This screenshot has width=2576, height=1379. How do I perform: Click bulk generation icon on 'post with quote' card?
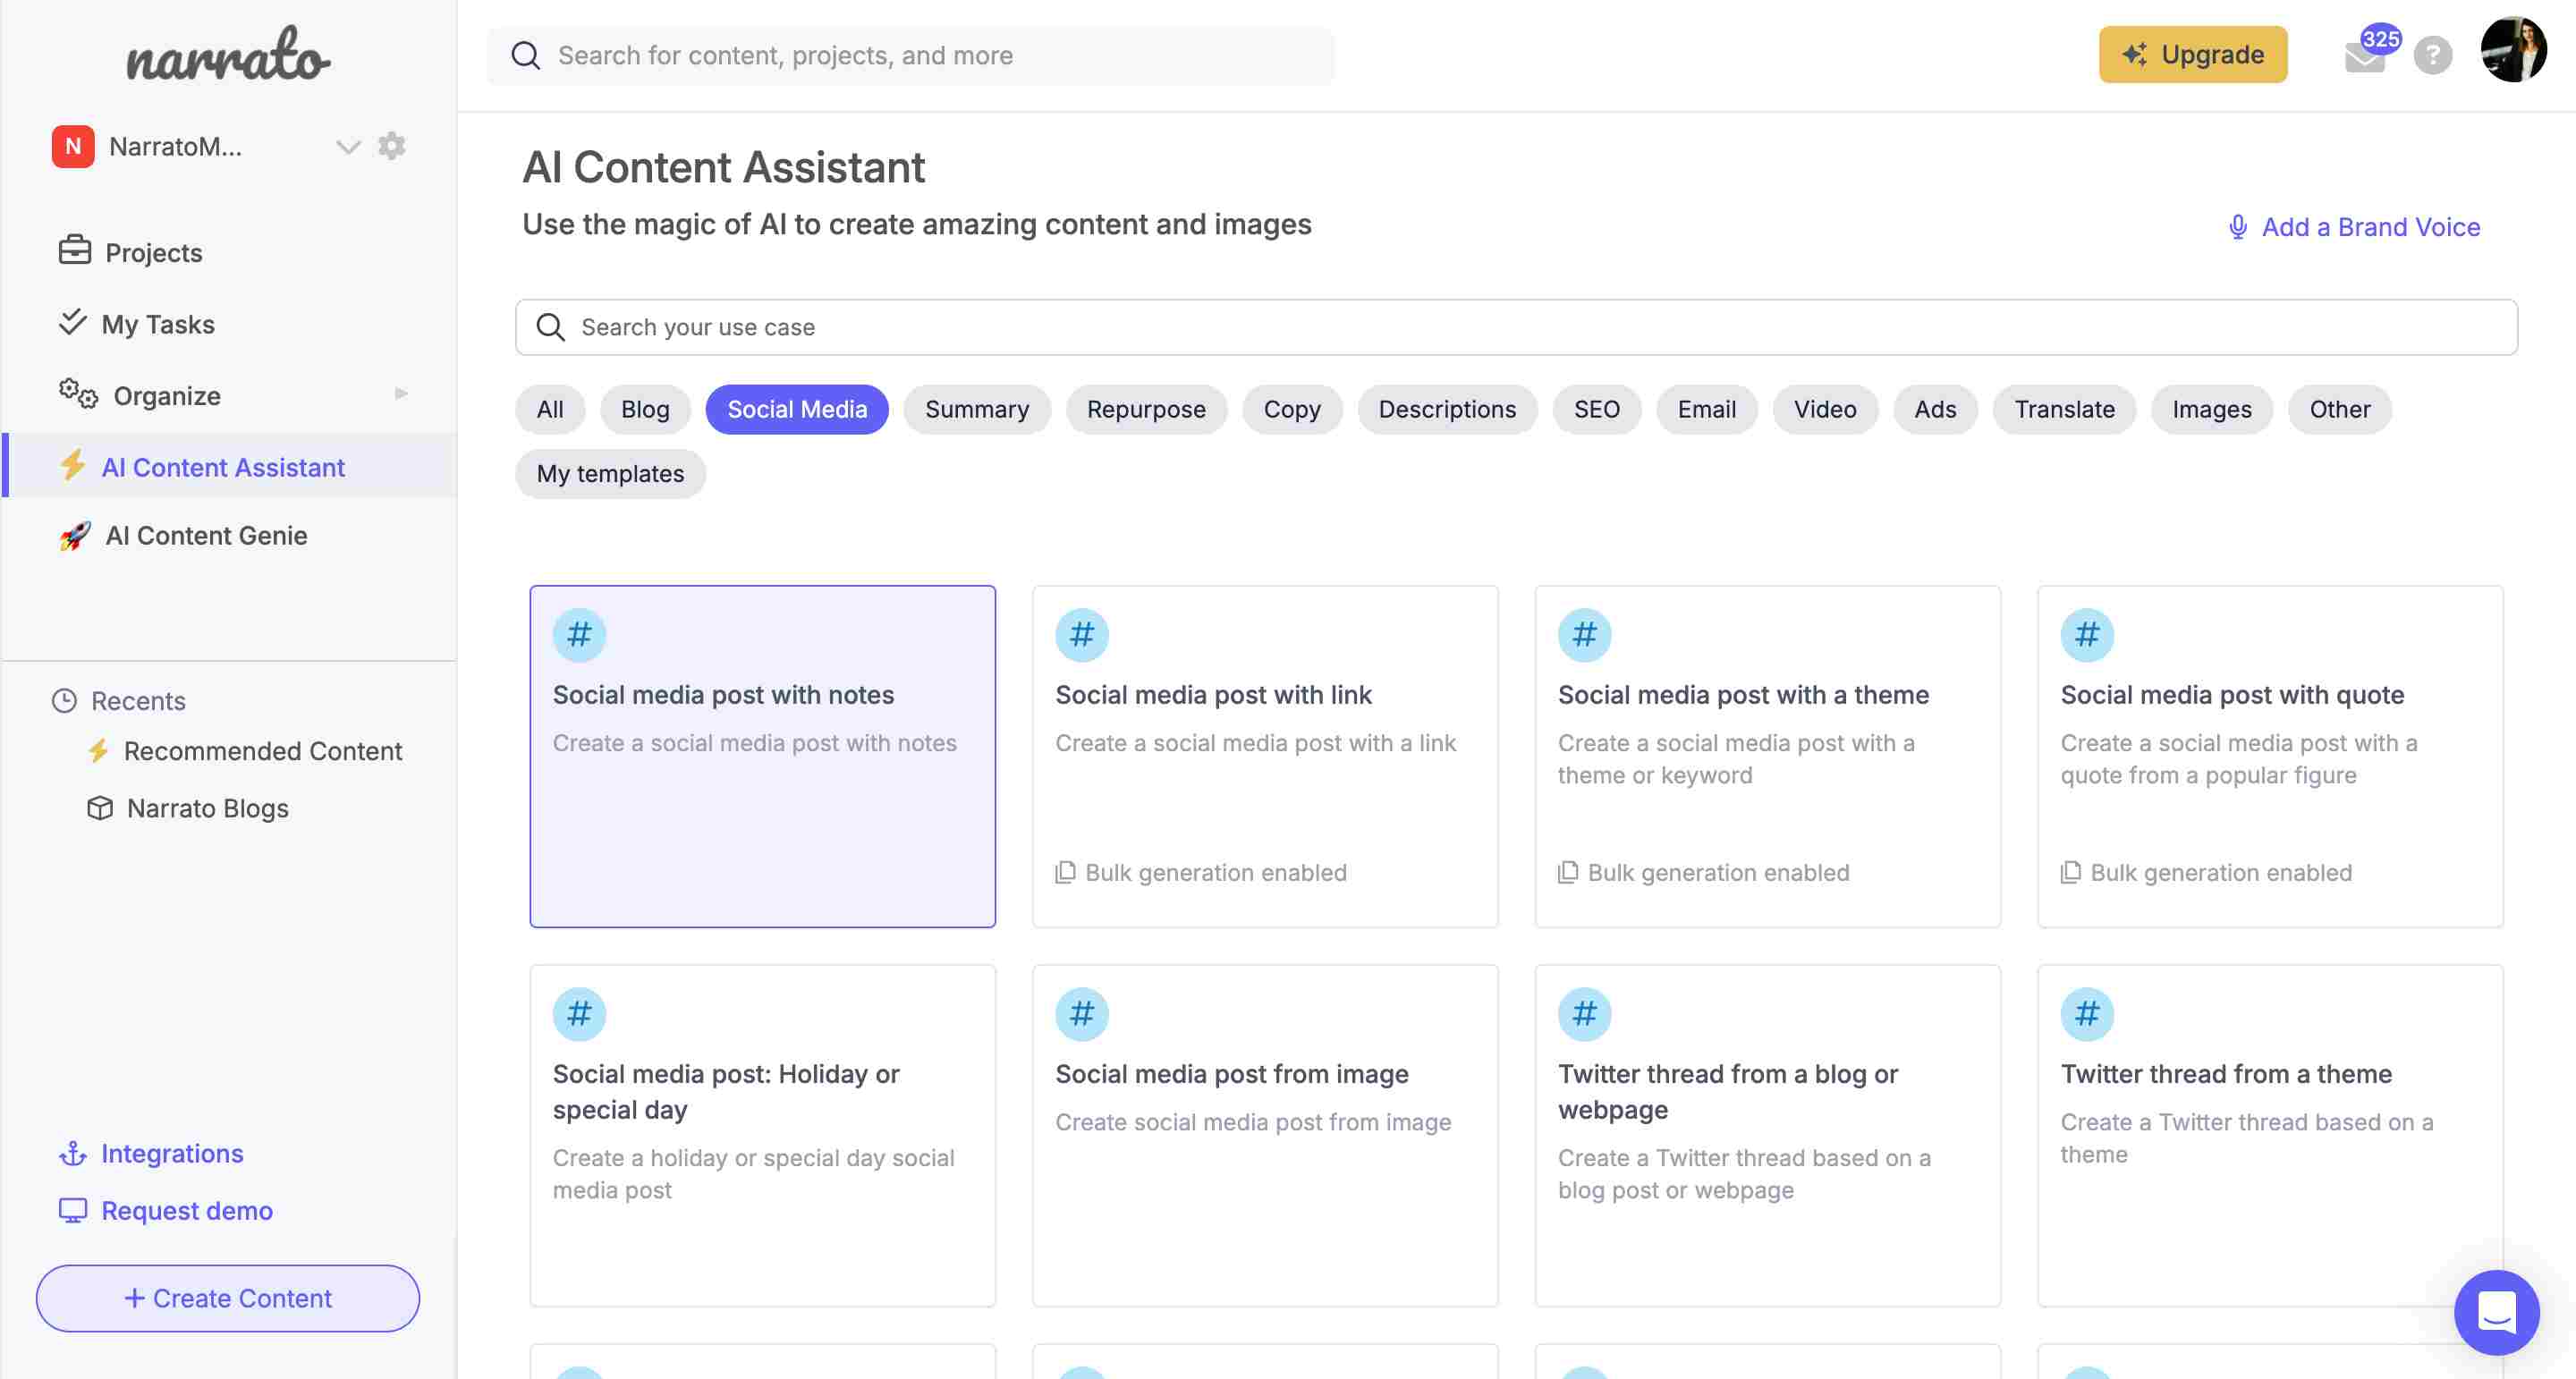2071,872
